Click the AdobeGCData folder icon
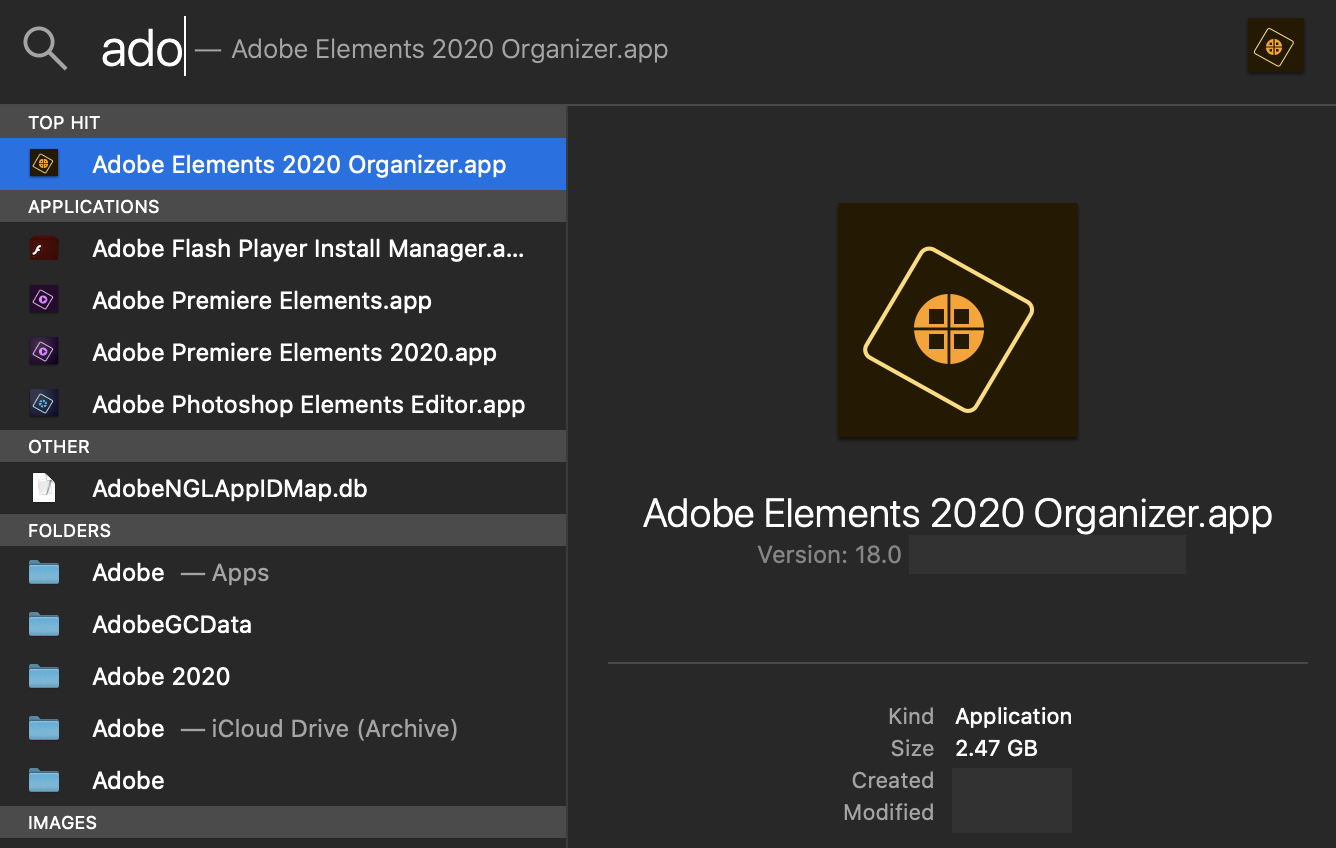Viewport: 1336px width, 848px height. point(44,625)
